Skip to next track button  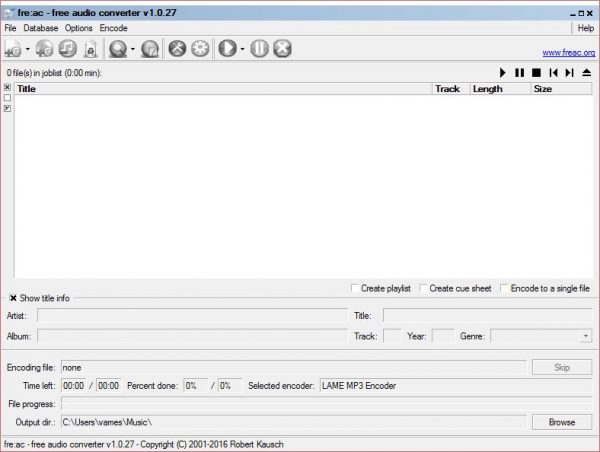pos(570,73)
